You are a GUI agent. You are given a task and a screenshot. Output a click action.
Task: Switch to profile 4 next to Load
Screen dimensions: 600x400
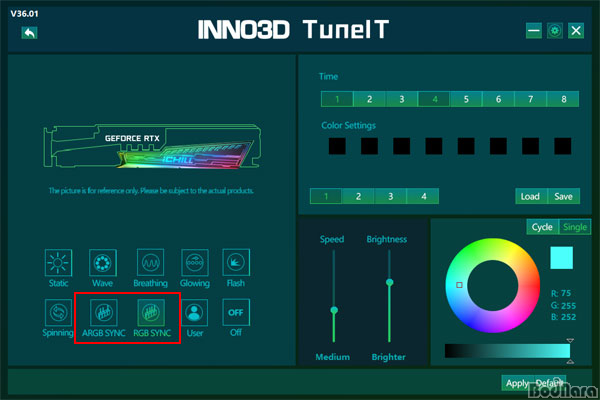(x=423, y=196)
